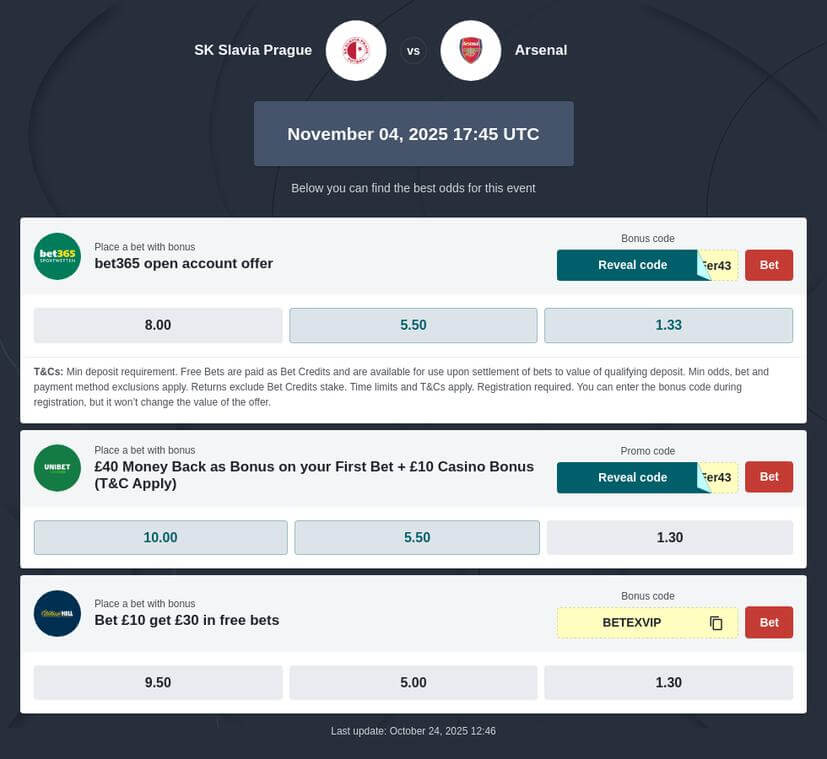Select bet365 home win odds 8.00
Screen dimensions: 827x759
(158, 325)
